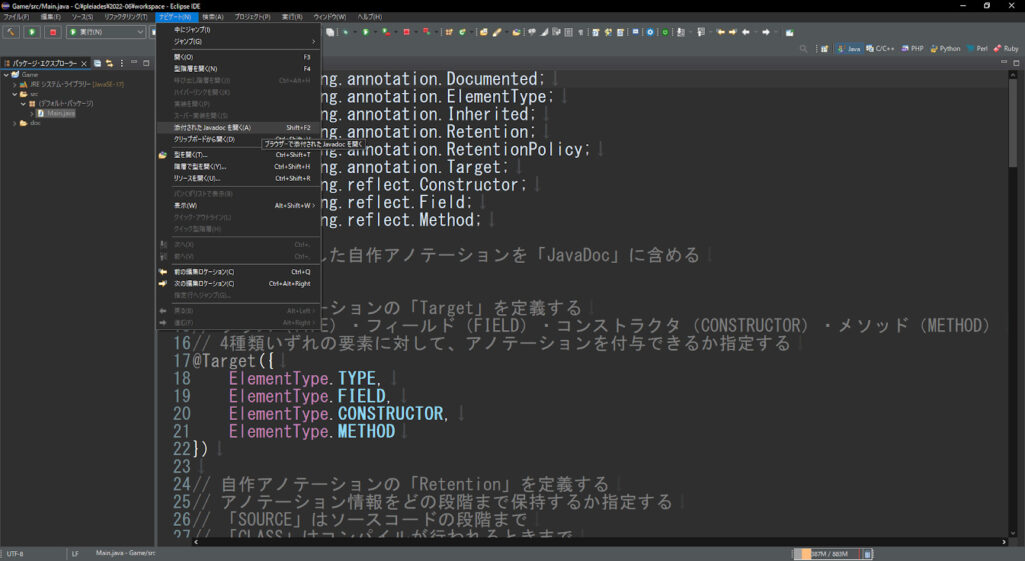Close the Package Explorer tab

pos(84,63)
